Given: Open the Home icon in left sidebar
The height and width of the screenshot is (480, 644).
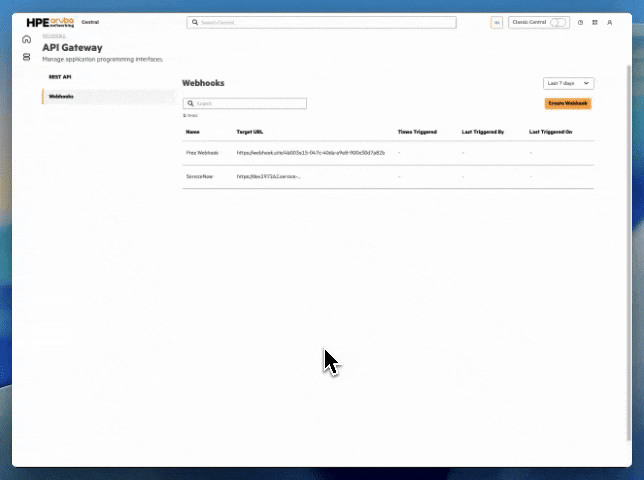Looking at the screenshot, I should point(27,39).
